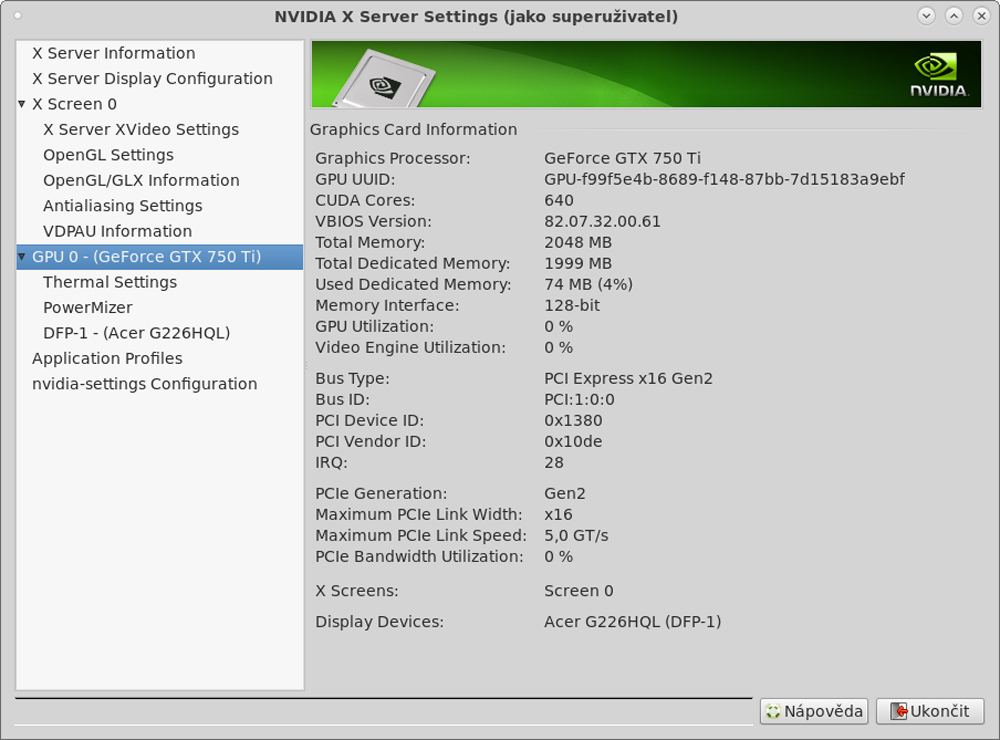Minimize window with the down-chevron titlebar button
This screenshot has height=740, width=1000.
point(926,16)
